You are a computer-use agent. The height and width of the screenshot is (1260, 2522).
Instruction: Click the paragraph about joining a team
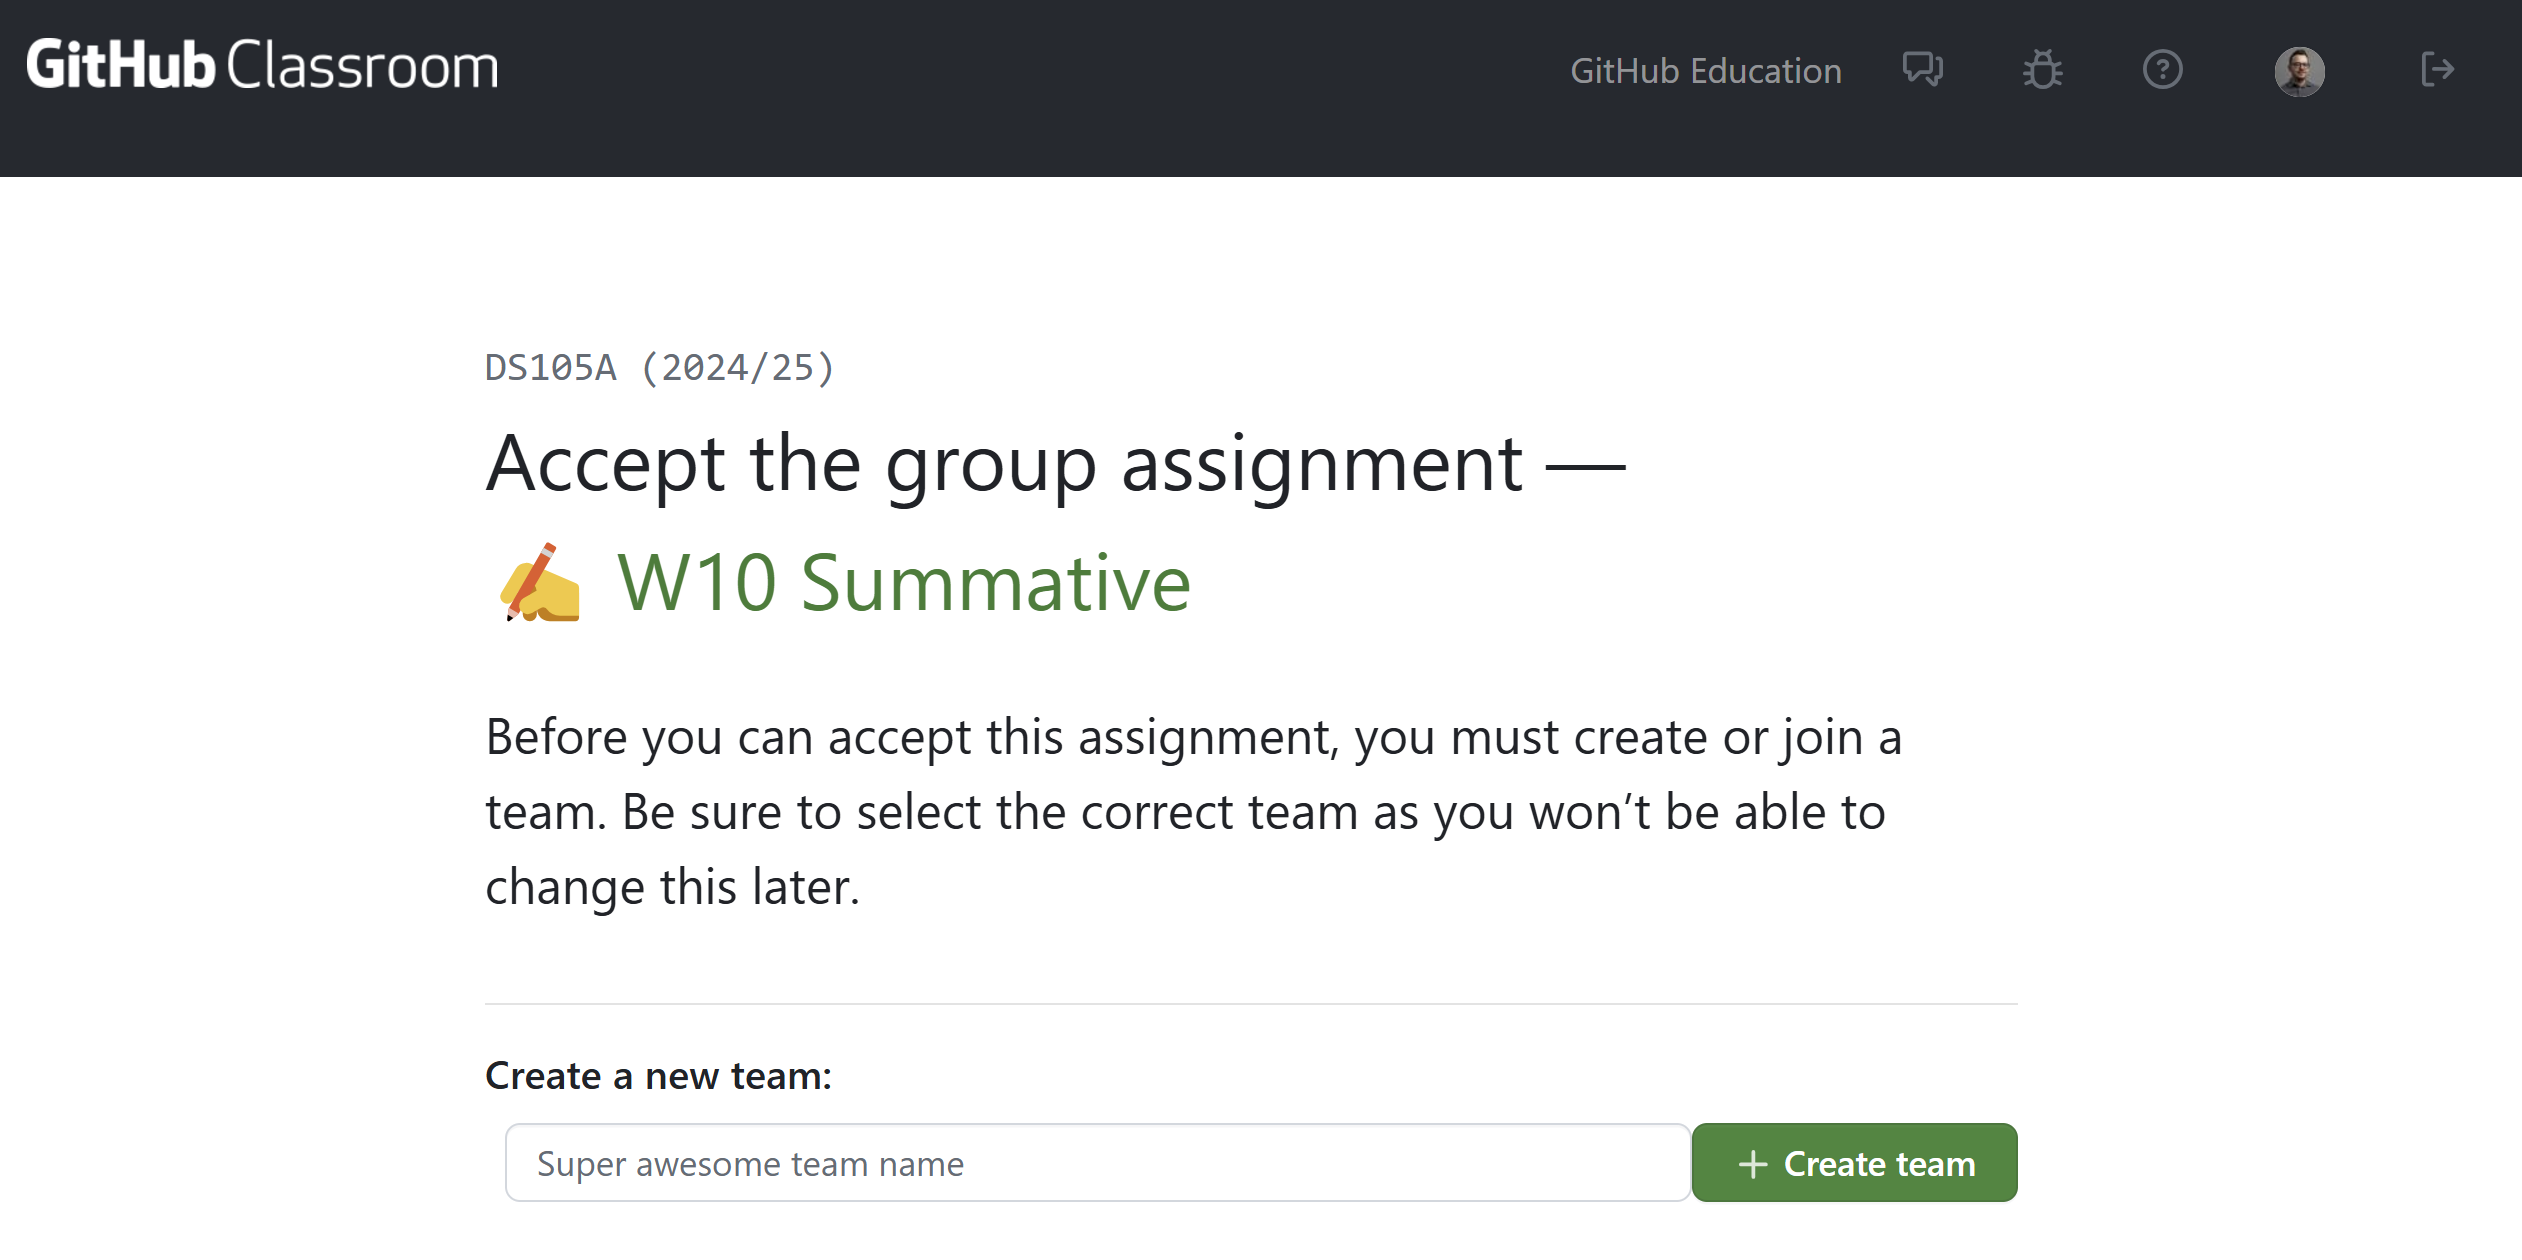[x=1193, y=812]
